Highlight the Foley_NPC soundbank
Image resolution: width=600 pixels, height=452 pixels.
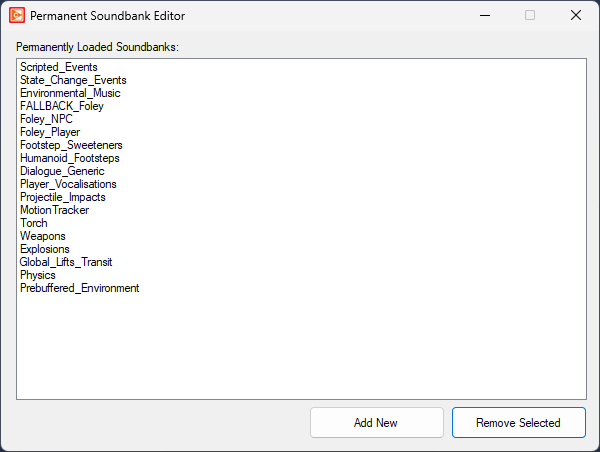click(x=47, y=119)
